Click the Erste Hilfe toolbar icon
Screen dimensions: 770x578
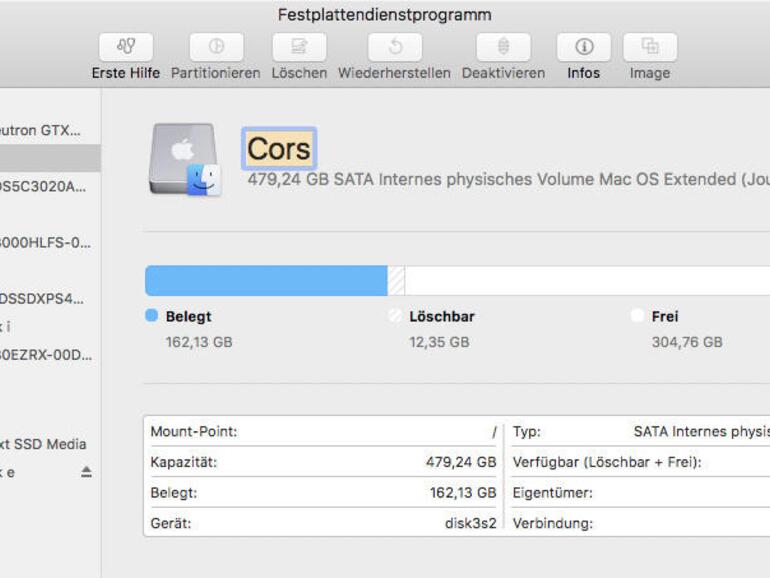[126, 47]
